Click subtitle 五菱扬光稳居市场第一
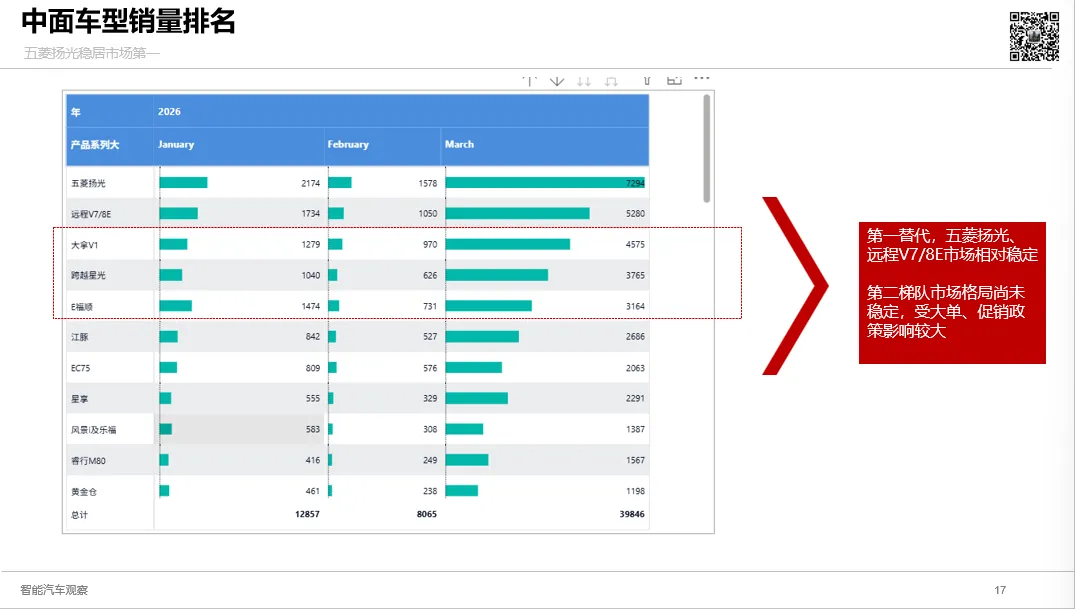Viewport: 1075px width, 609px height. [x=92, y=53]
